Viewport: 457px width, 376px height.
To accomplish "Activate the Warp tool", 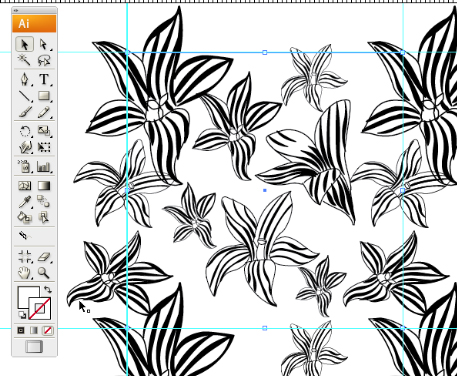I will pos(25,147).
